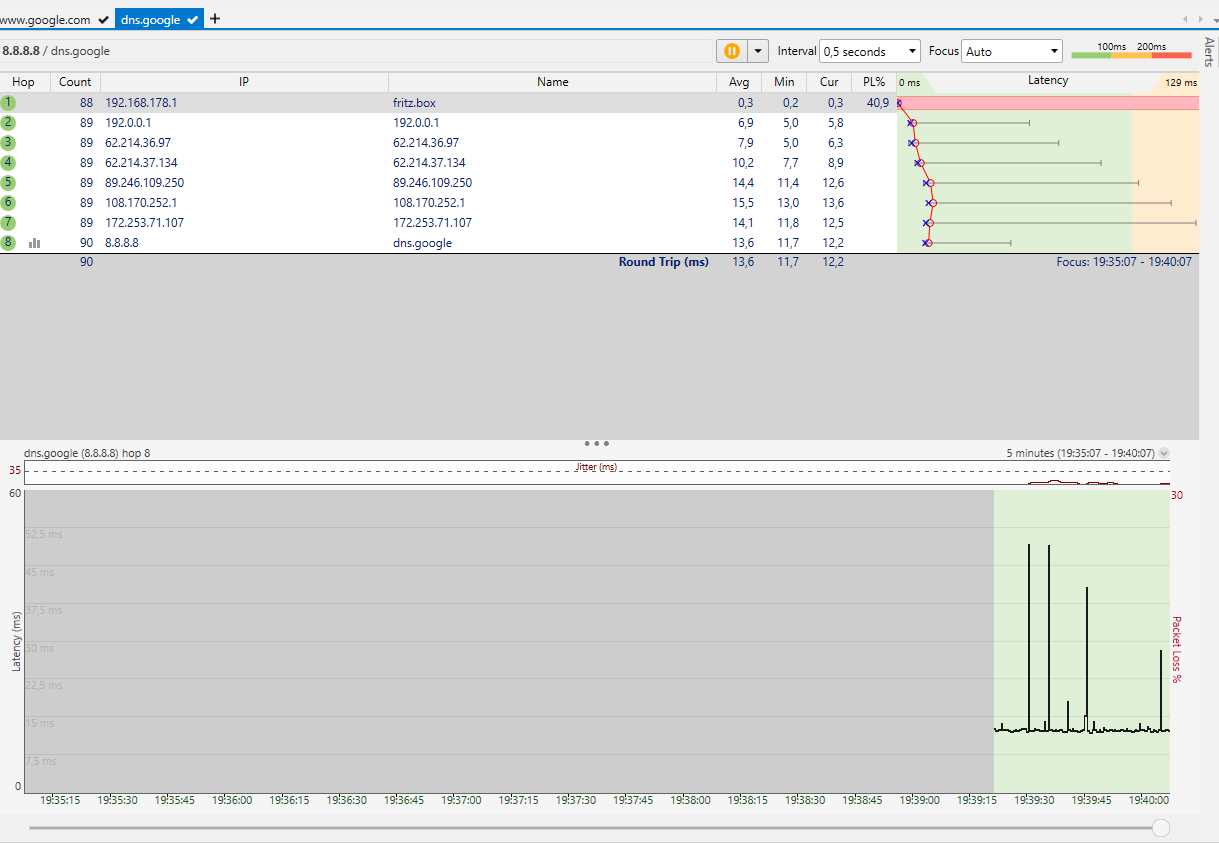Click dns.google name in hop 8 row

tap(422, 243)
